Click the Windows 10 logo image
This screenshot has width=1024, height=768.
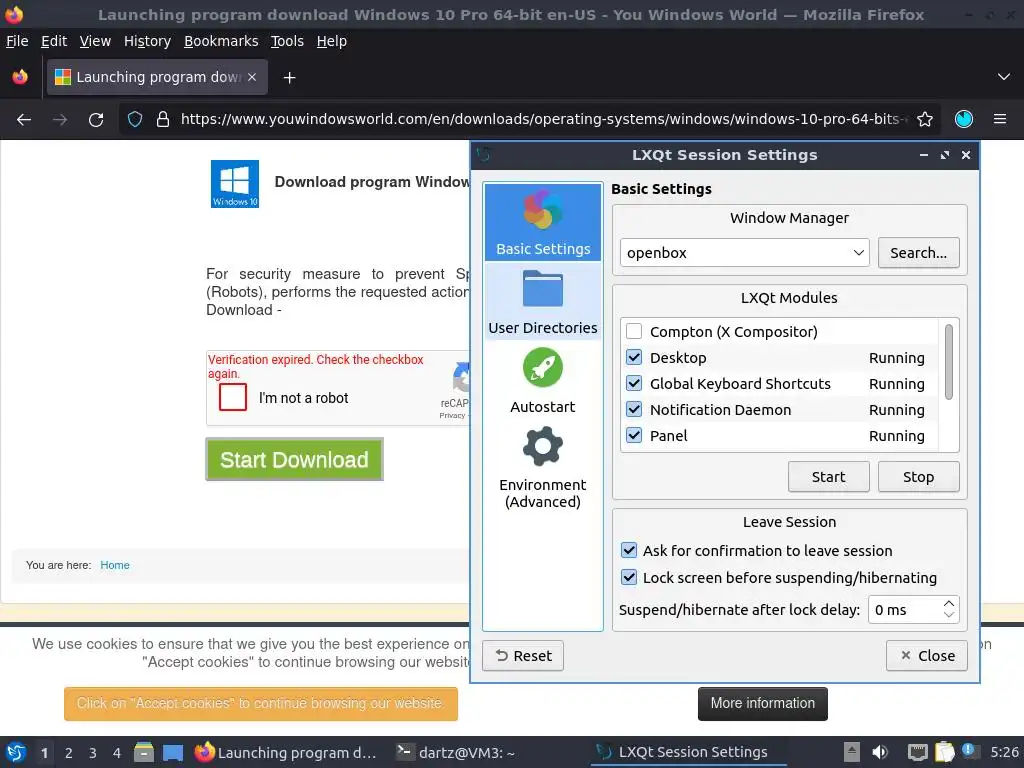coord(235,184)
